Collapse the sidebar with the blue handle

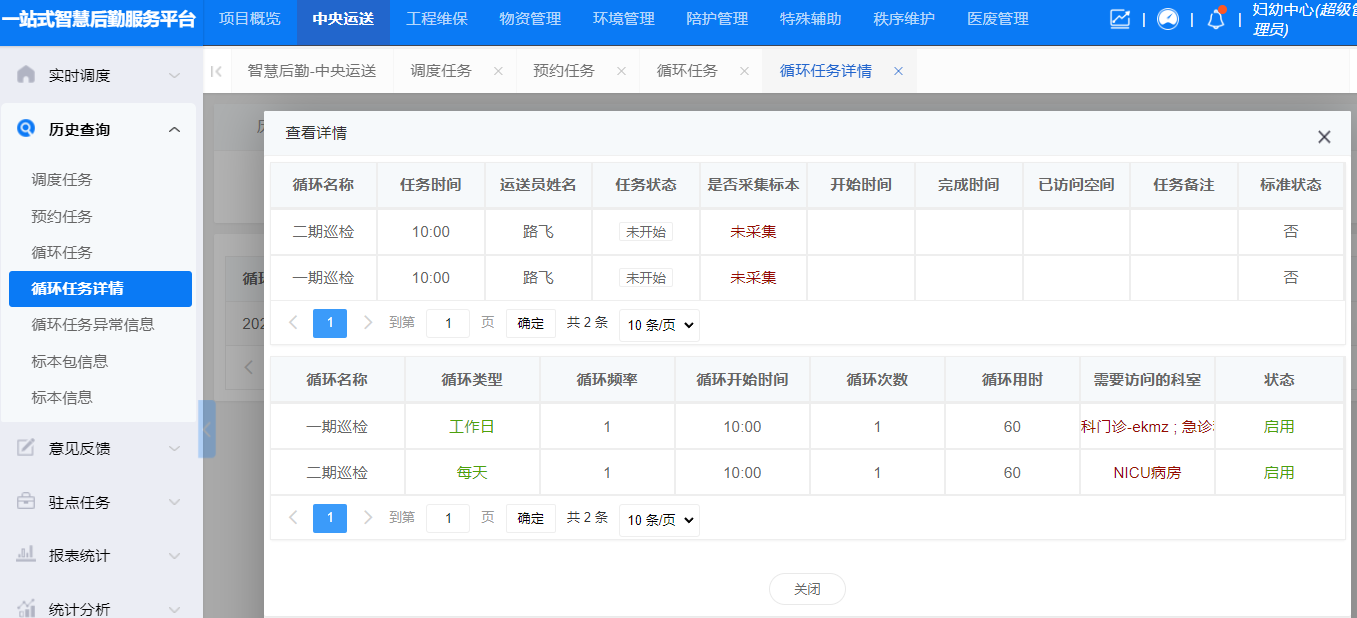pos(207,429)
